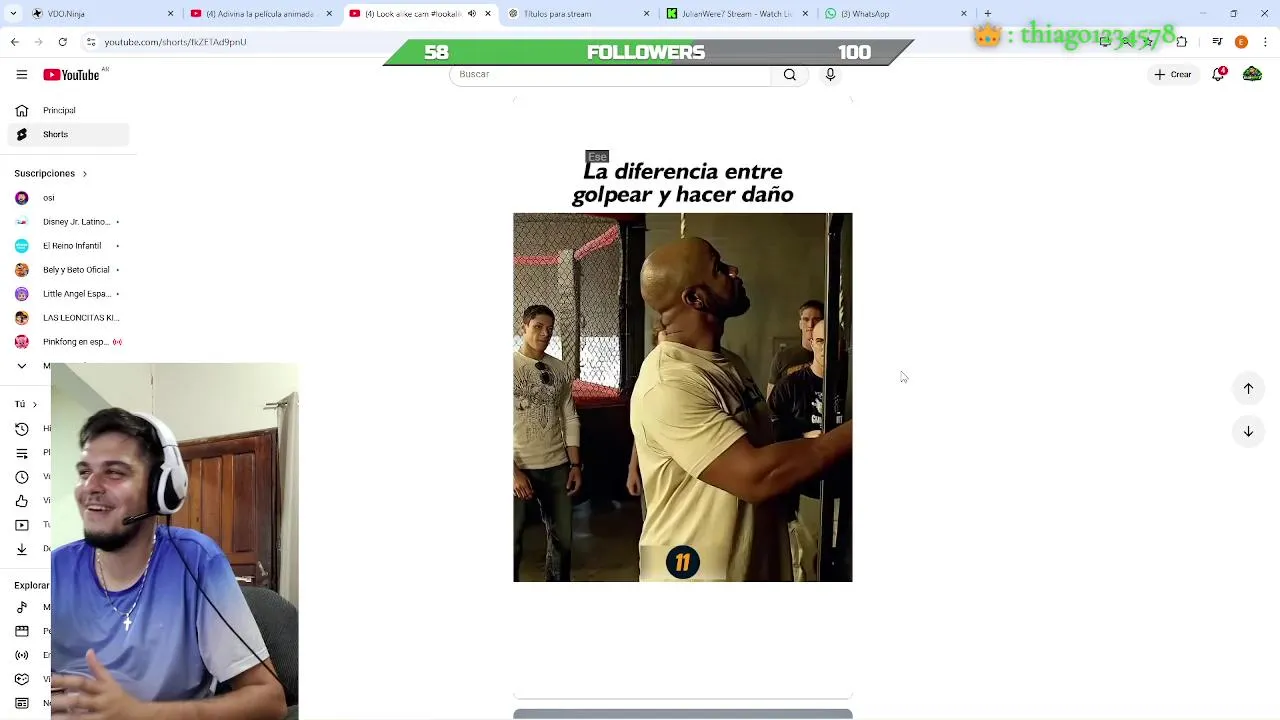Open LAS LEONCITAS channel
Screen dimensions: 1280x720
68,318
